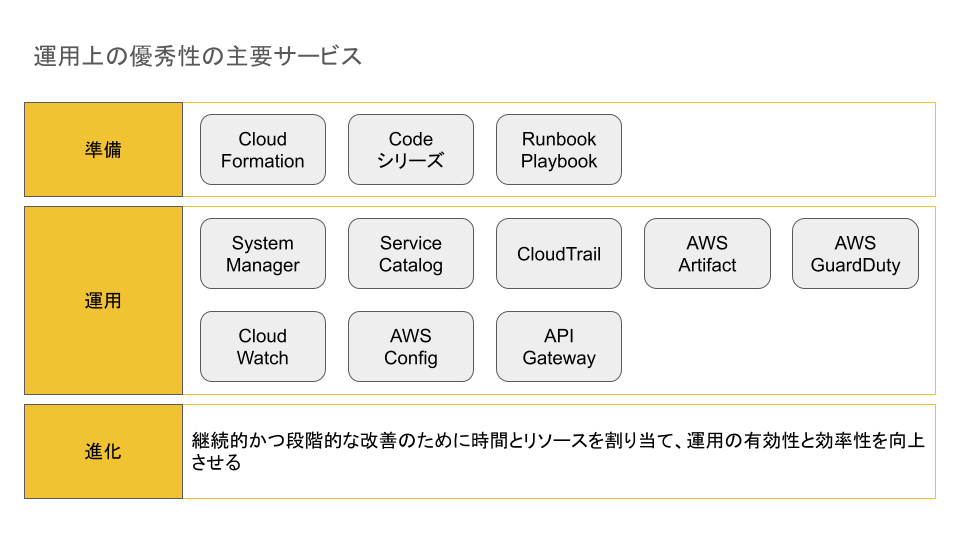Click the 継続的かつ段階的な改善 description text
Viewport: 960px width, 540px height.
click(558, 451)
